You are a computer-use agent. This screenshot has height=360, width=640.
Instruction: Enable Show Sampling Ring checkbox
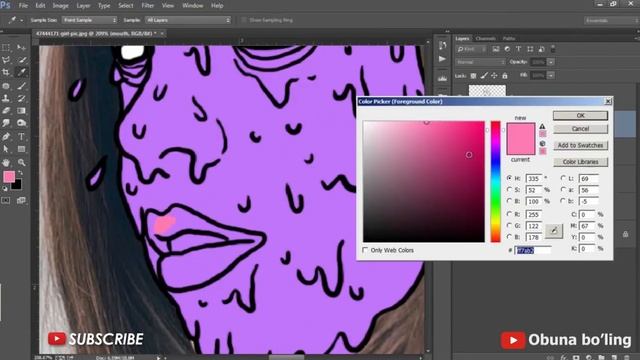(x=244, y=20)
